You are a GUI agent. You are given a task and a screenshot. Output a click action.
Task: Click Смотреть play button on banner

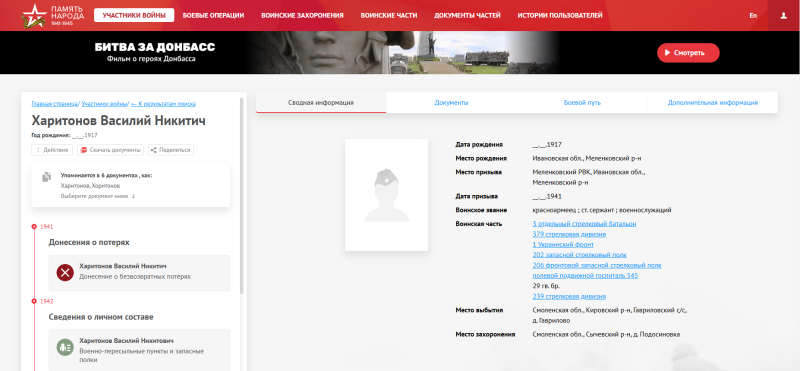(688, 53)
